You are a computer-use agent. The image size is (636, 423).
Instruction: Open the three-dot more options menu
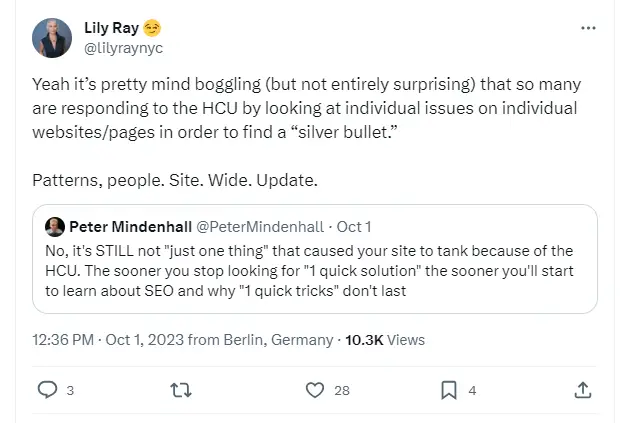tap(588, 28)
